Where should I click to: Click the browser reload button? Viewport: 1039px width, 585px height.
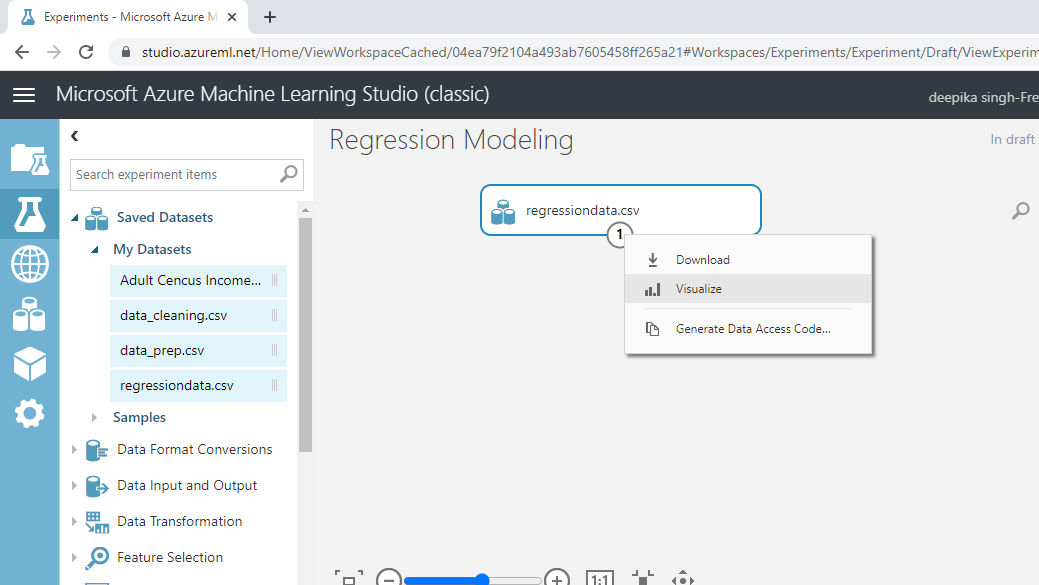86,52
